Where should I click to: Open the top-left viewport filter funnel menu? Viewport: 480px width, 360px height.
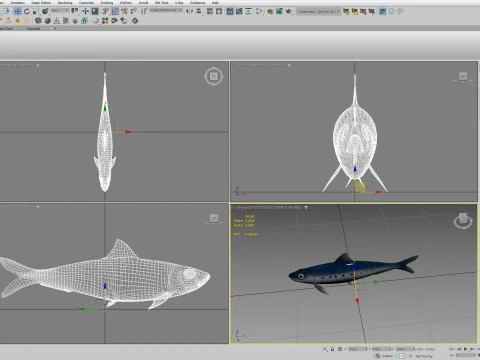(x=38, y=66)
